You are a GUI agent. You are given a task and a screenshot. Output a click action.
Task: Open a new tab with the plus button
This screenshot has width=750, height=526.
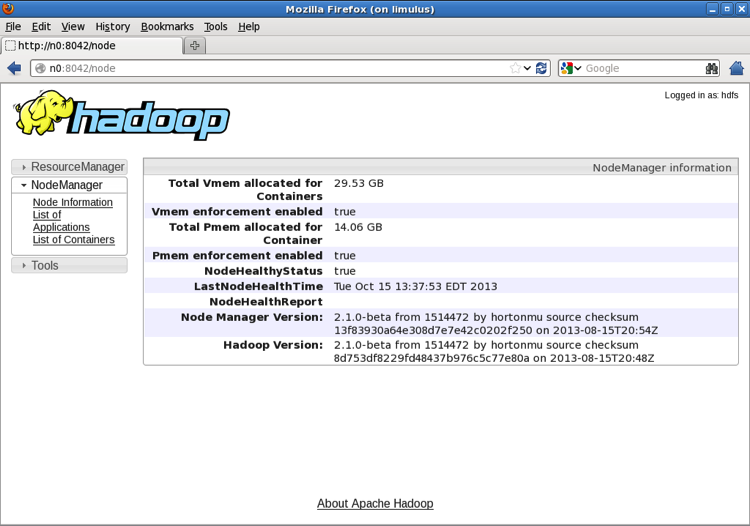[x=195, y=46]
